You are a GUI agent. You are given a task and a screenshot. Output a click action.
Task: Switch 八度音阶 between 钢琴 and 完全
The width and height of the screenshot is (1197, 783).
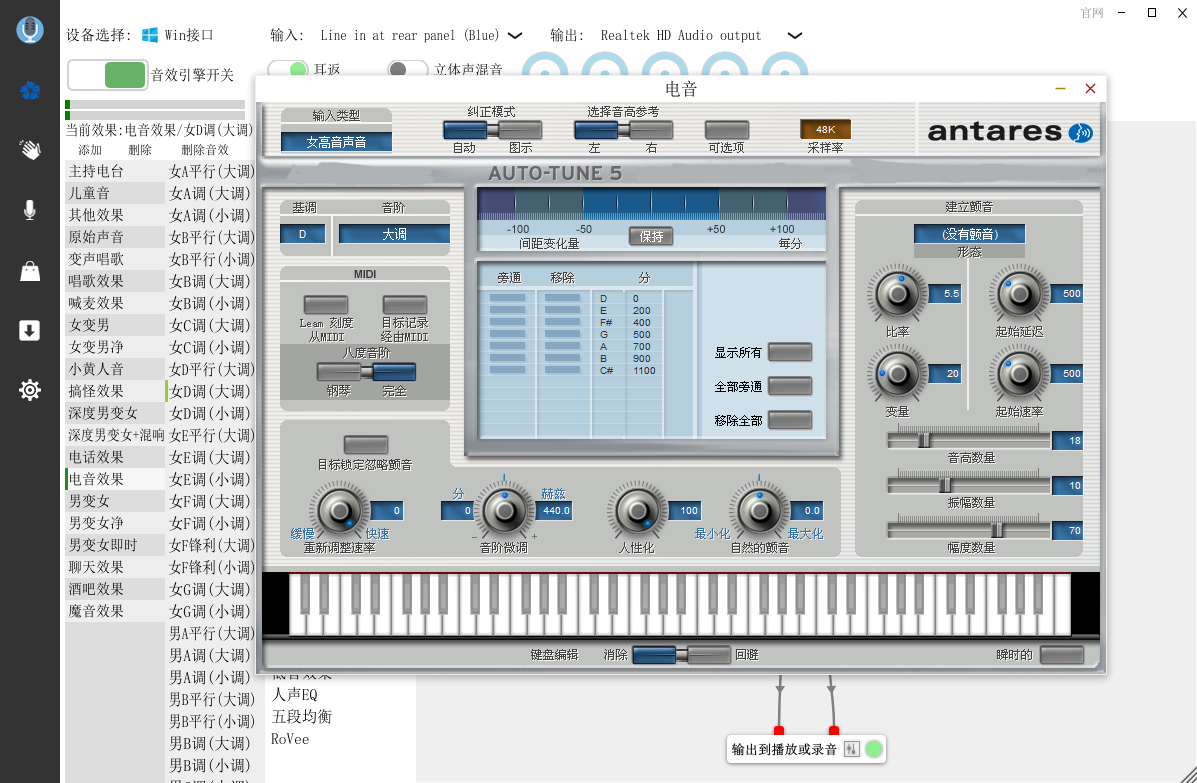(x=366, y=372)
